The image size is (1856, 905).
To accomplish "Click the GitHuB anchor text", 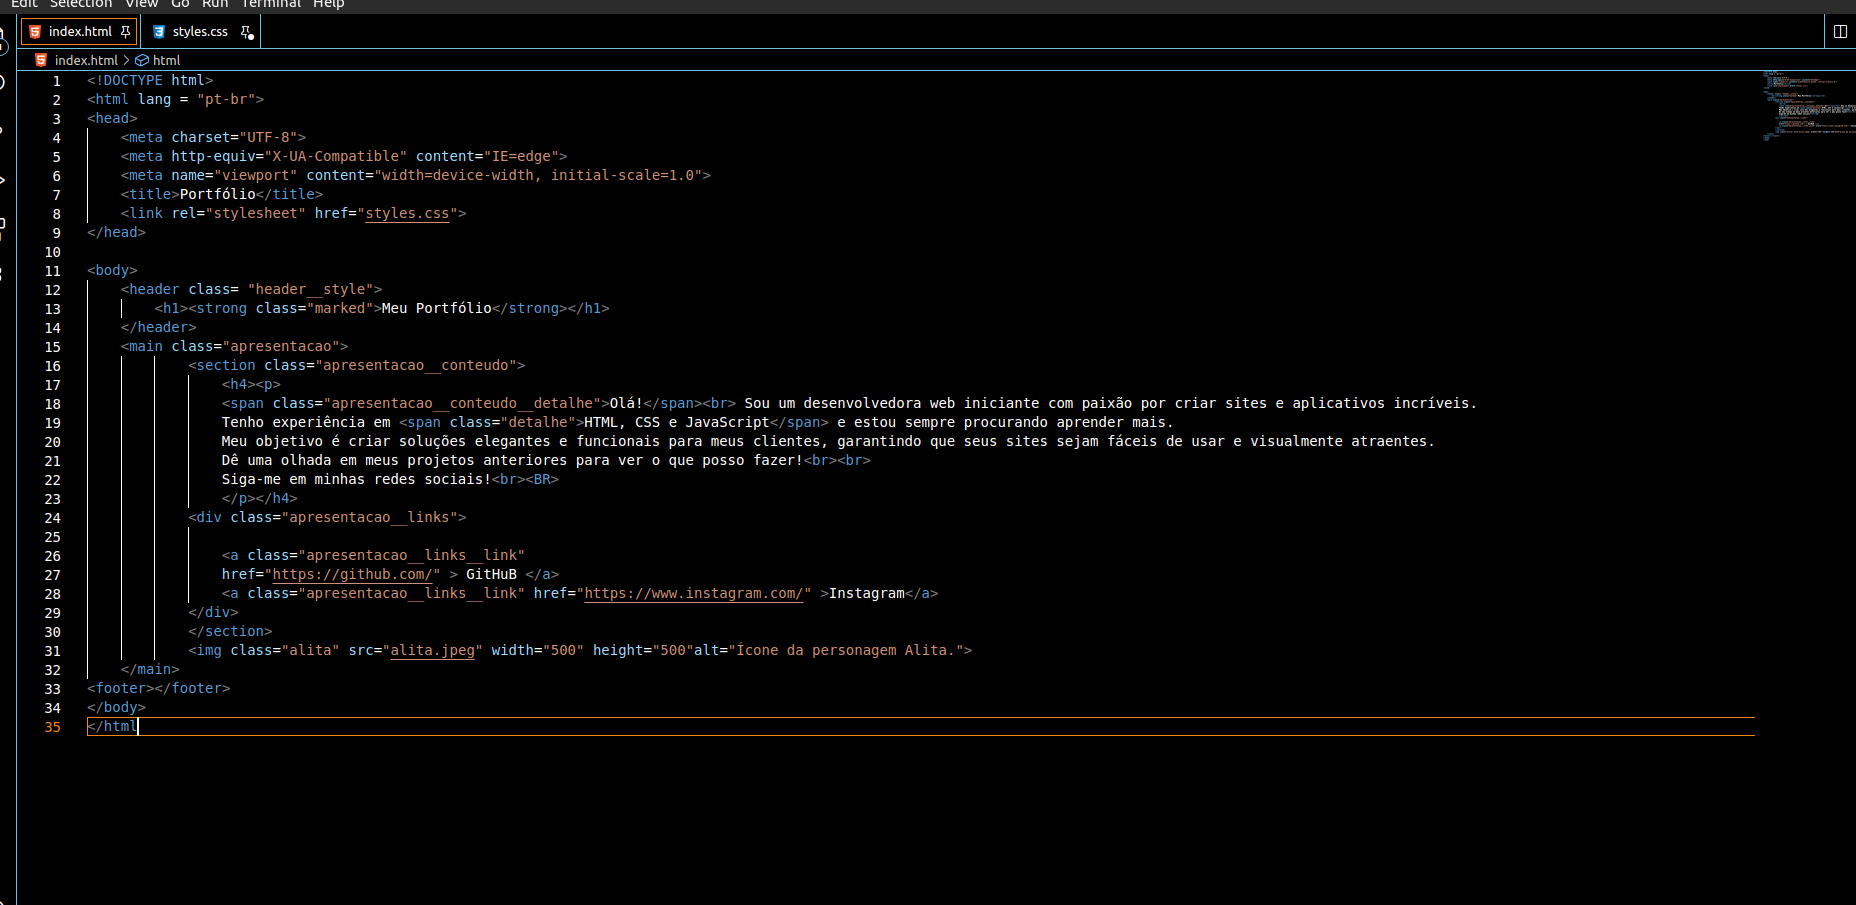I will 491,574.
